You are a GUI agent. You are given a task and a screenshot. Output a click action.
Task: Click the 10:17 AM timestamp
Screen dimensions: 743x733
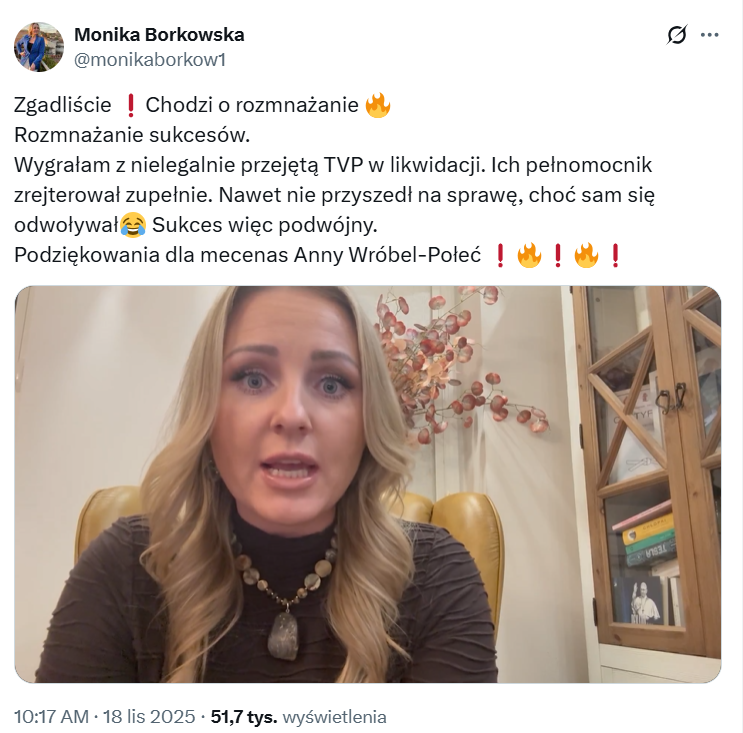click(x=52, y=716)
